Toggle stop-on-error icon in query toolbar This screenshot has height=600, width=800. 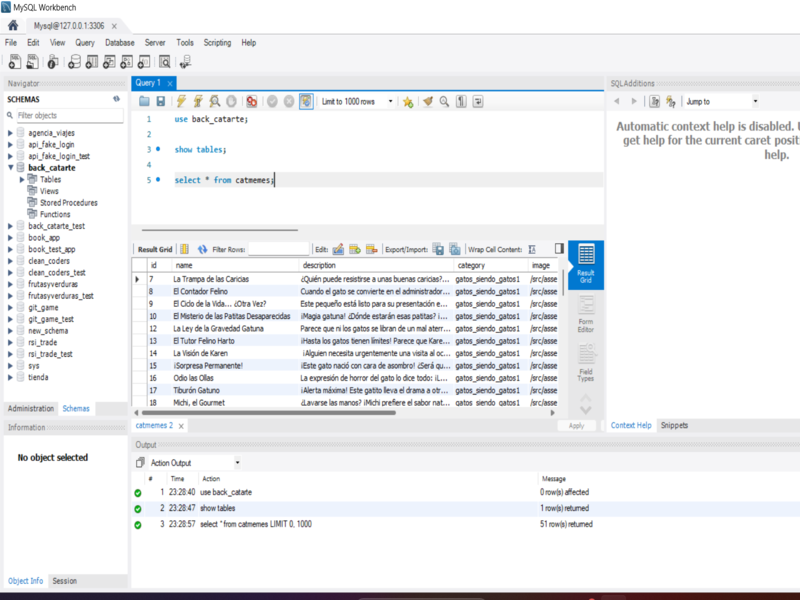coord(252,102)
